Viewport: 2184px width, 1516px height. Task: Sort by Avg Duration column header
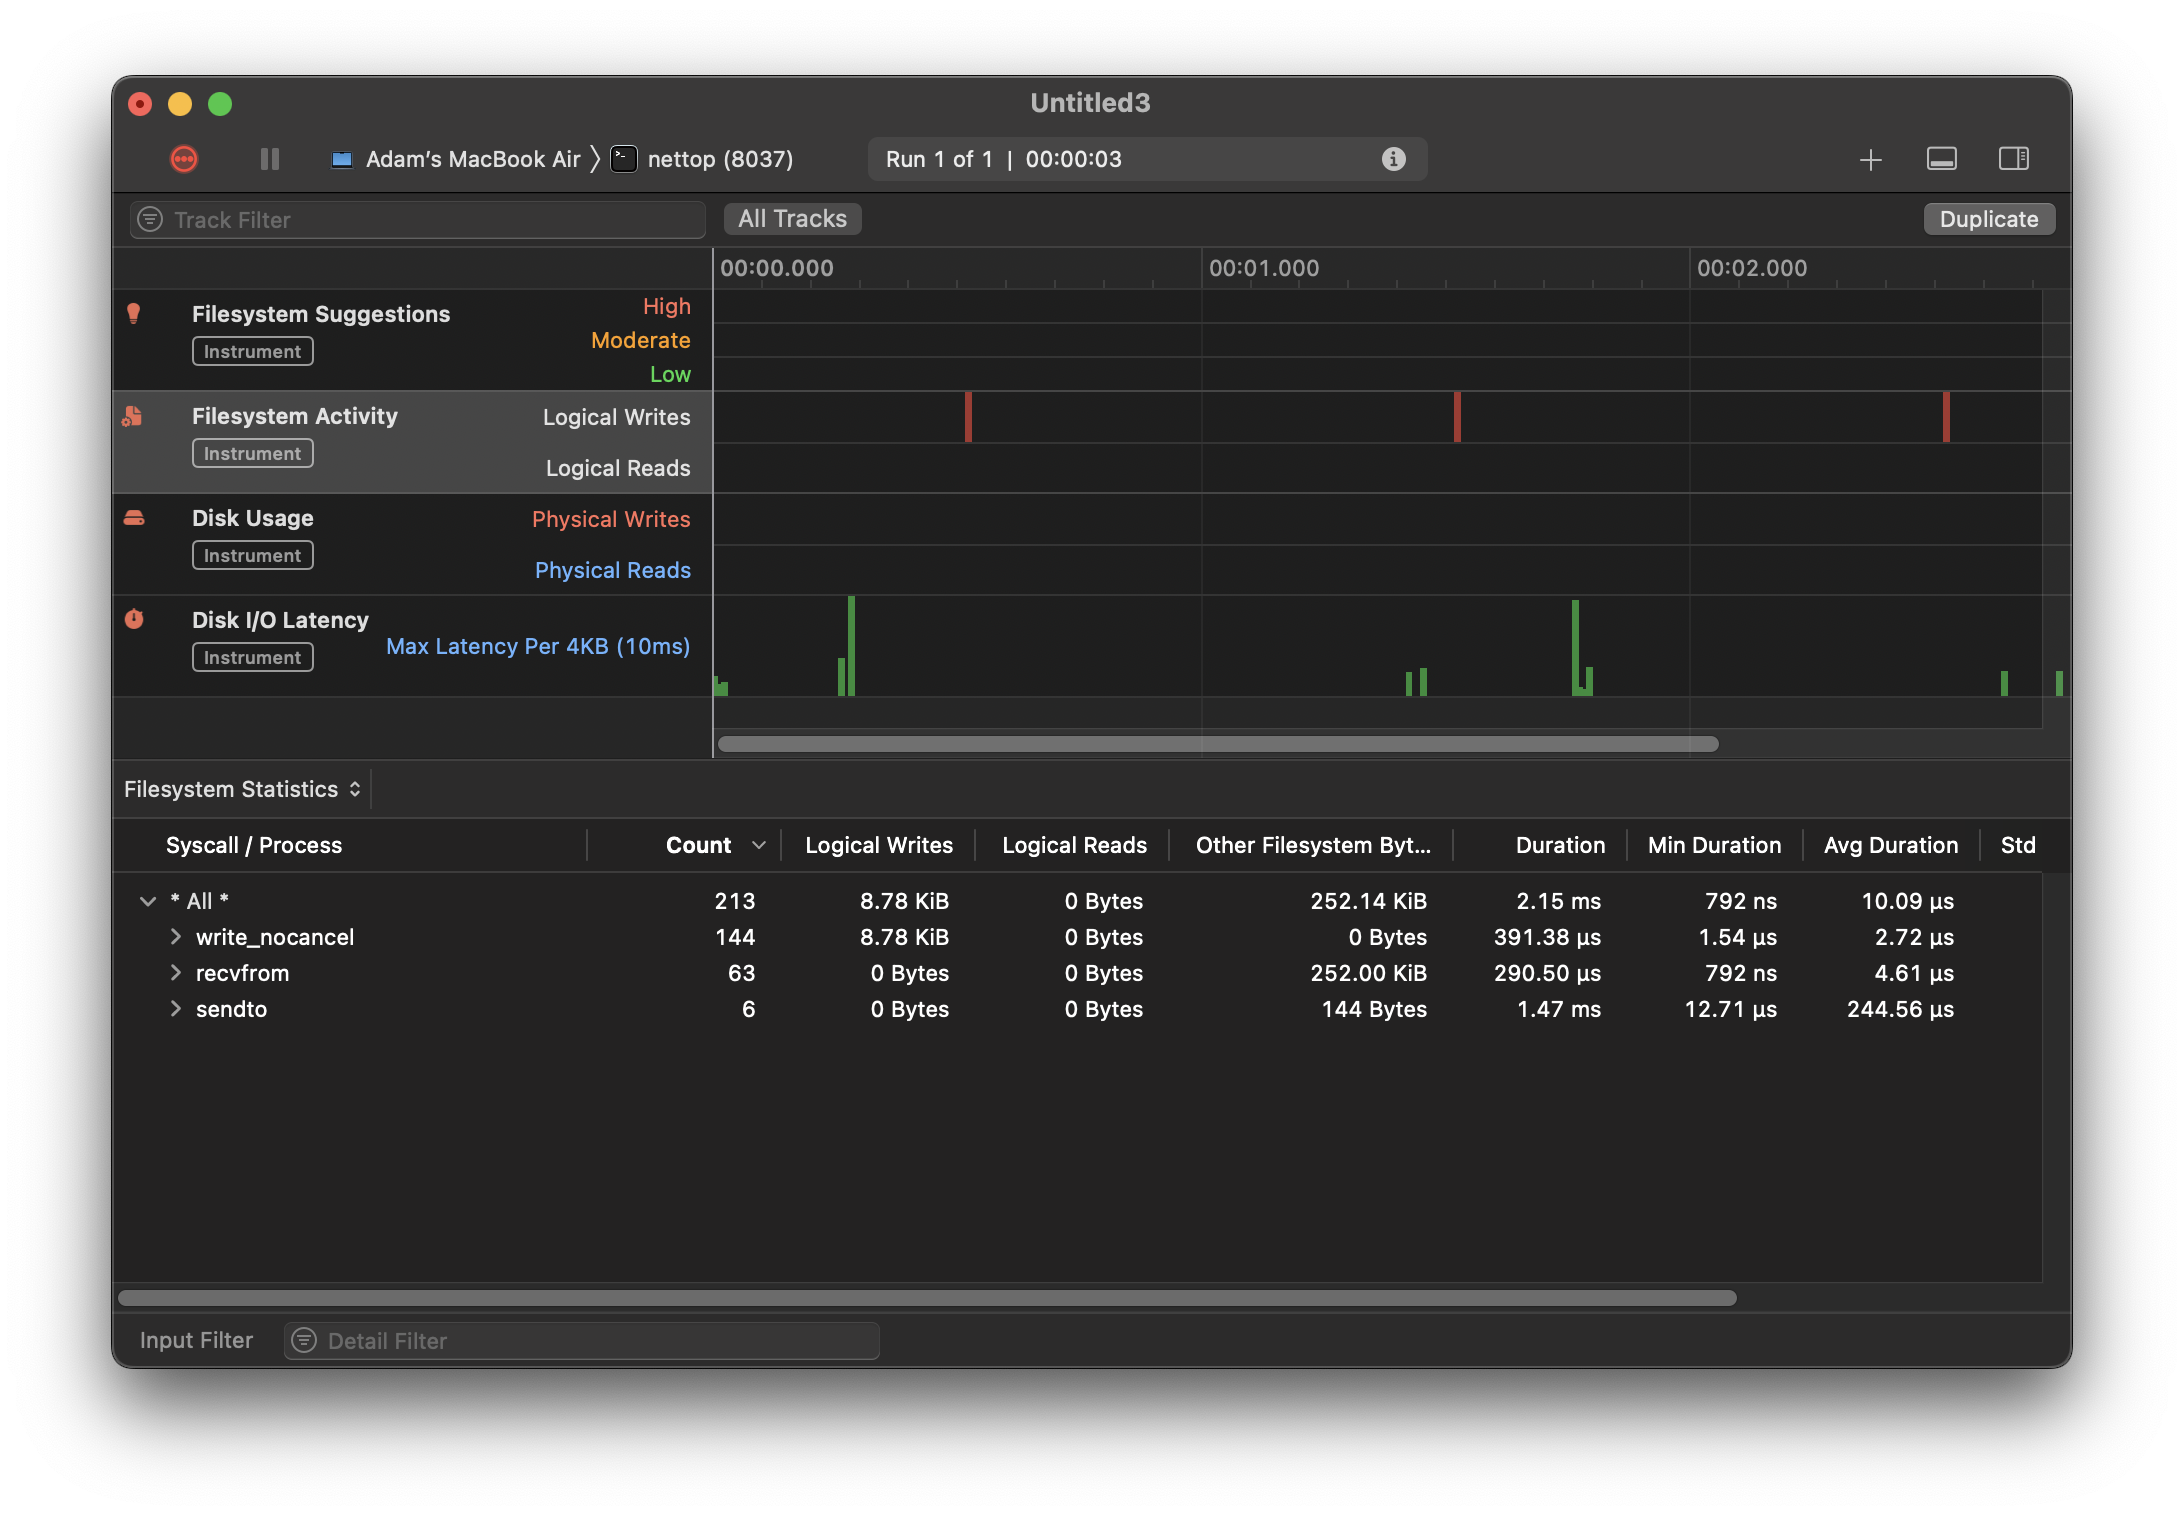pos(1890,845)
